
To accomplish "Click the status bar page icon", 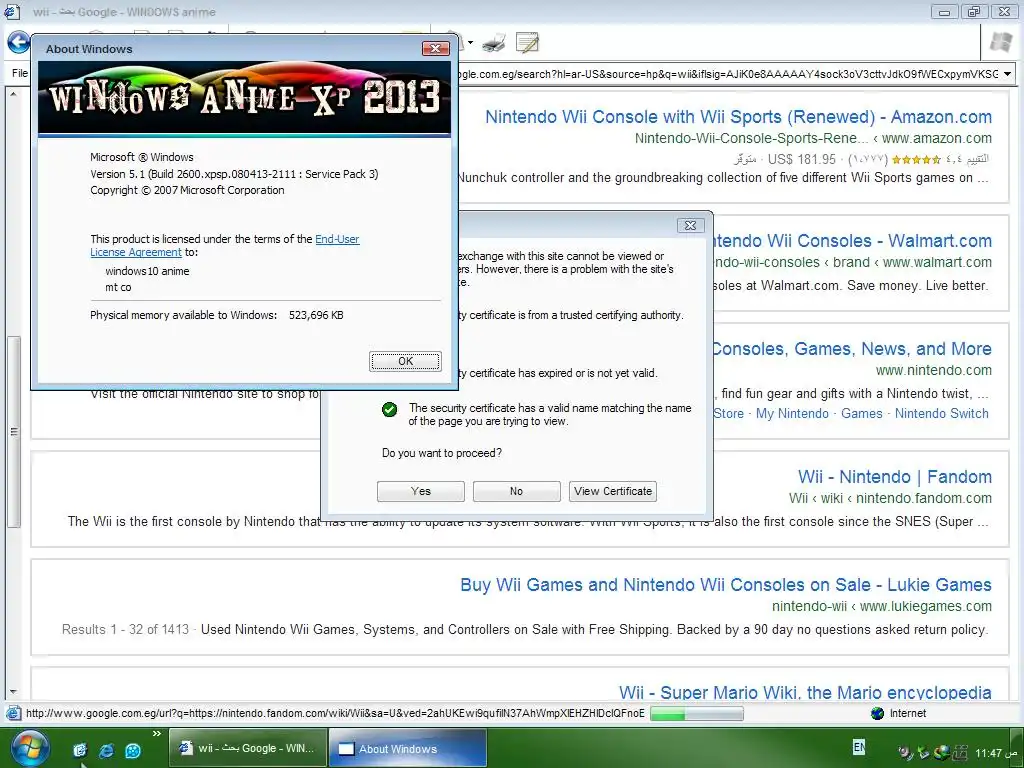I will click(12, 713).
